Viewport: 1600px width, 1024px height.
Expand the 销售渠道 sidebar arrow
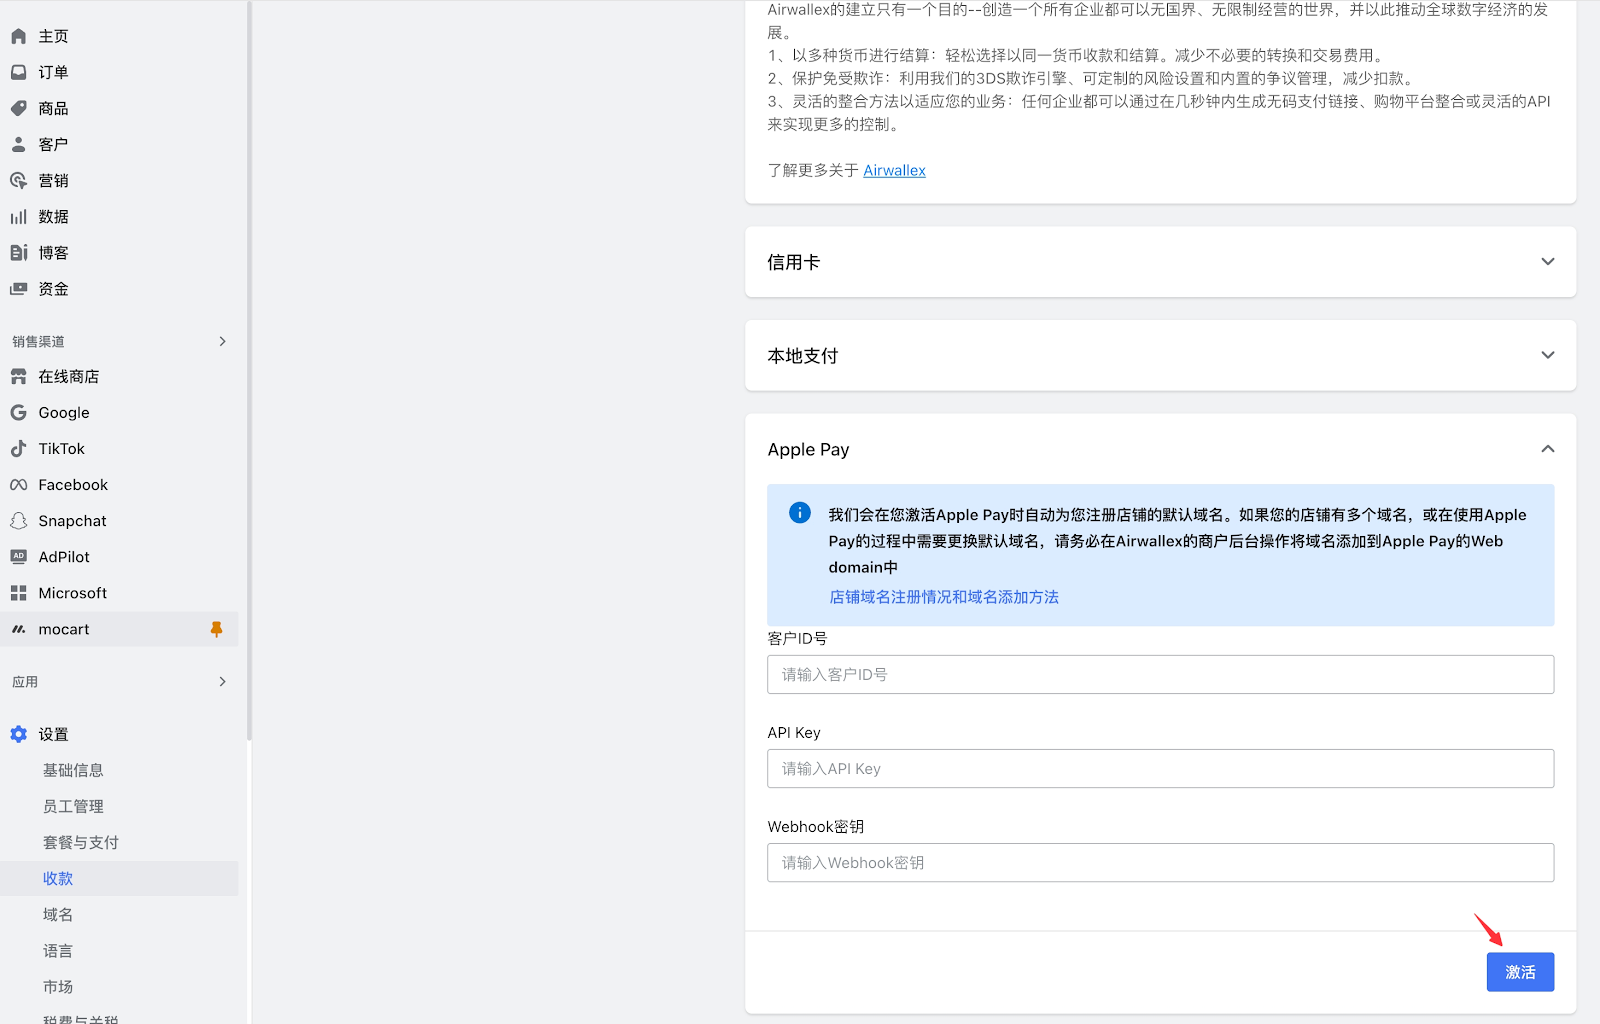[222, 341]
